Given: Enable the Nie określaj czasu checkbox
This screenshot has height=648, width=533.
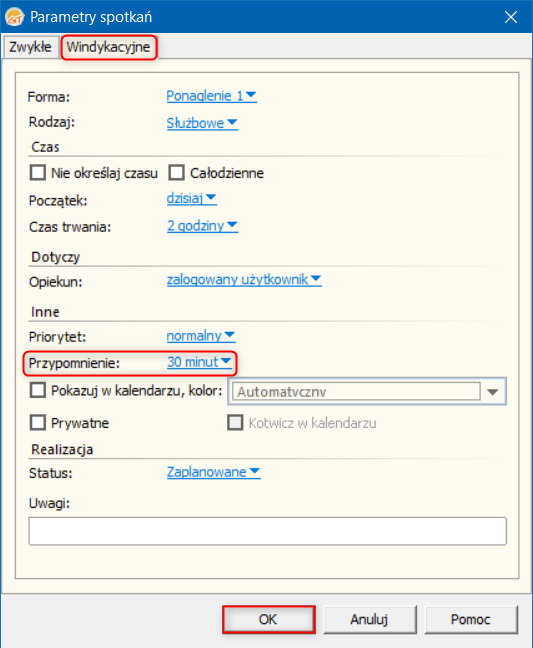Looking at the screenshot, I should pyautogui.click(x=38, y=172).
